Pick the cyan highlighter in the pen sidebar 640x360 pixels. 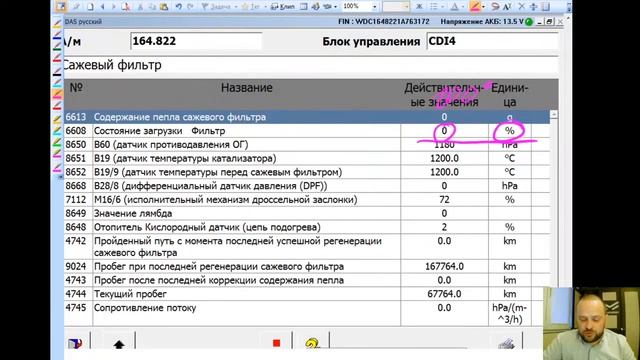click(57, 130)
